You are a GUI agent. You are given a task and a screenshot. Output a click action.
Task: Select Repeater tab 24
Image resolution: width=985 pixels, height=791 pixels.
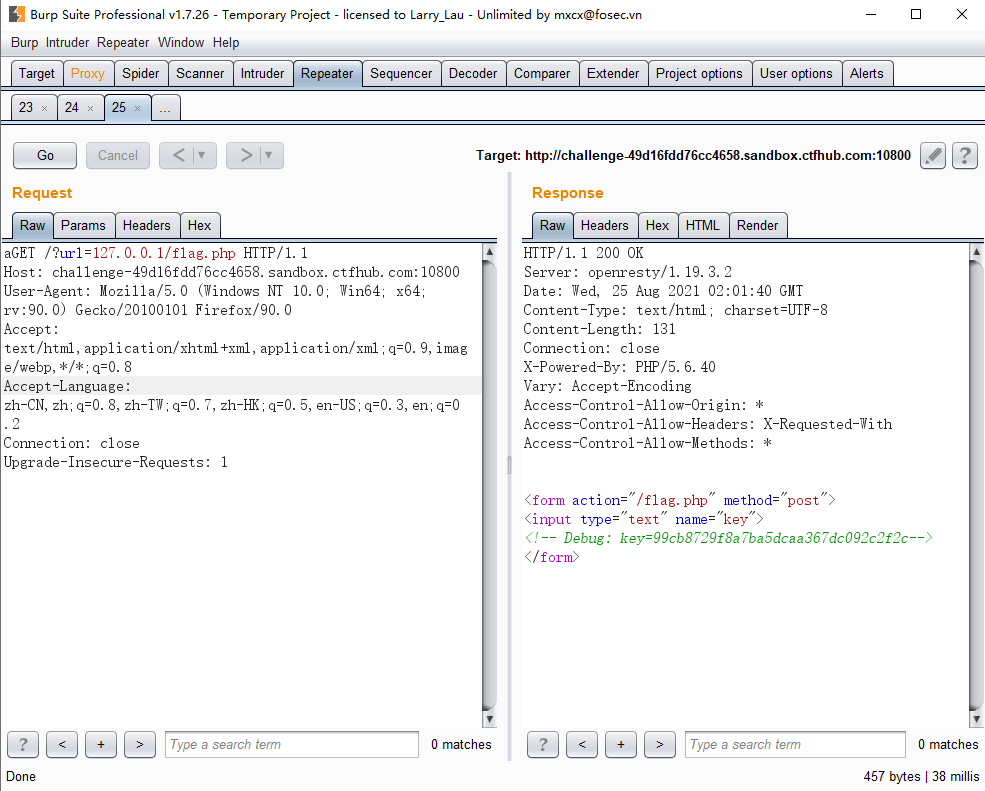72,107
